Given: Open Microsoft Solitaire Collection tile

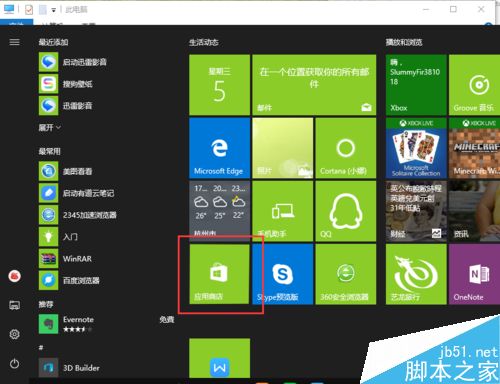Looking at the screenshot, I should pyautogui.click(x=416, y=148).
